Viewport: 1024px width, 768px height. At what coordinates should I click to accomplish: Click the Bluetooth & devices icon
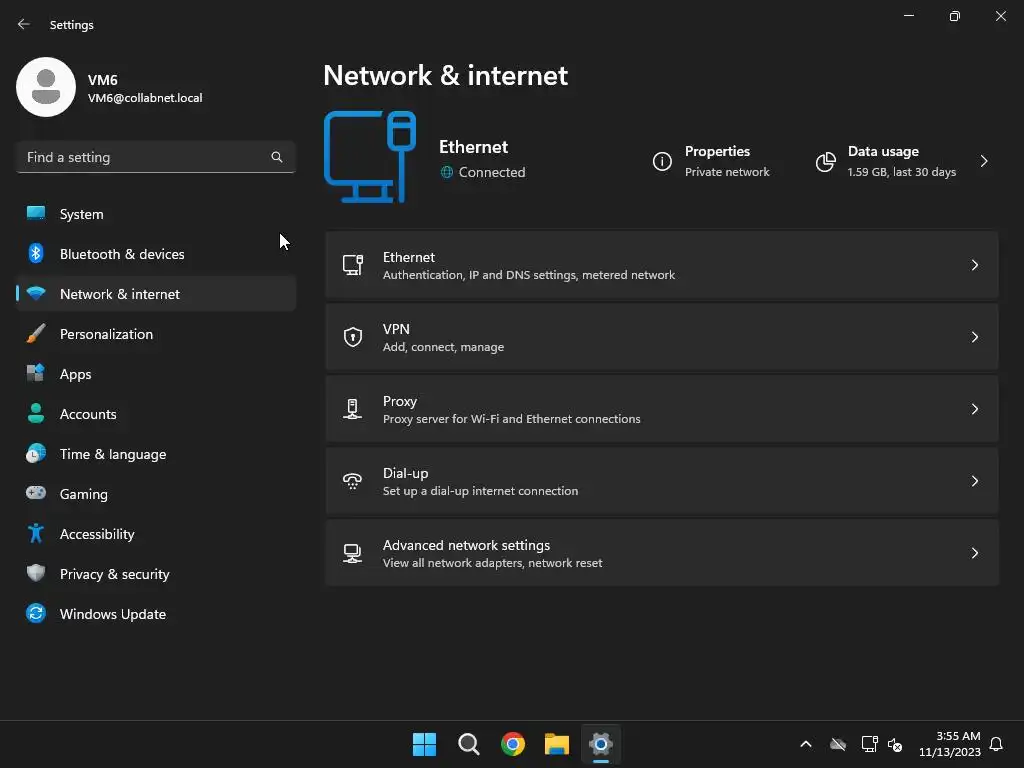(36, 254)
